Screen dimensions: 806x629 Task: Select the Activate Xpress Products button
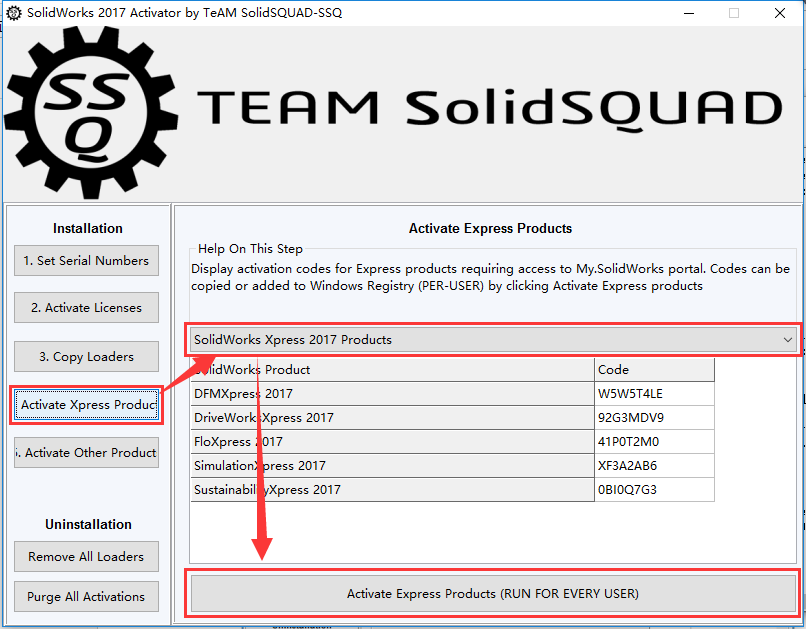[x=86, y=405]
